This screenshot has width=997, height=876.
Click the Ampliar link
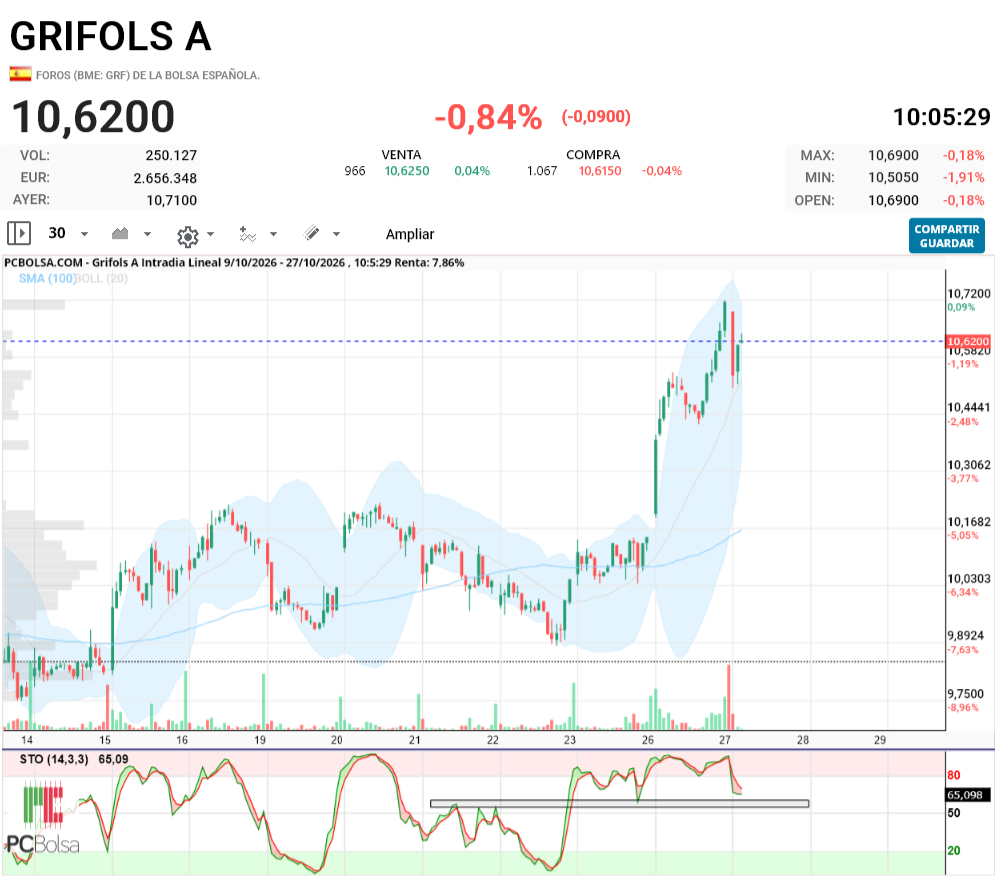tap(410, 234)
